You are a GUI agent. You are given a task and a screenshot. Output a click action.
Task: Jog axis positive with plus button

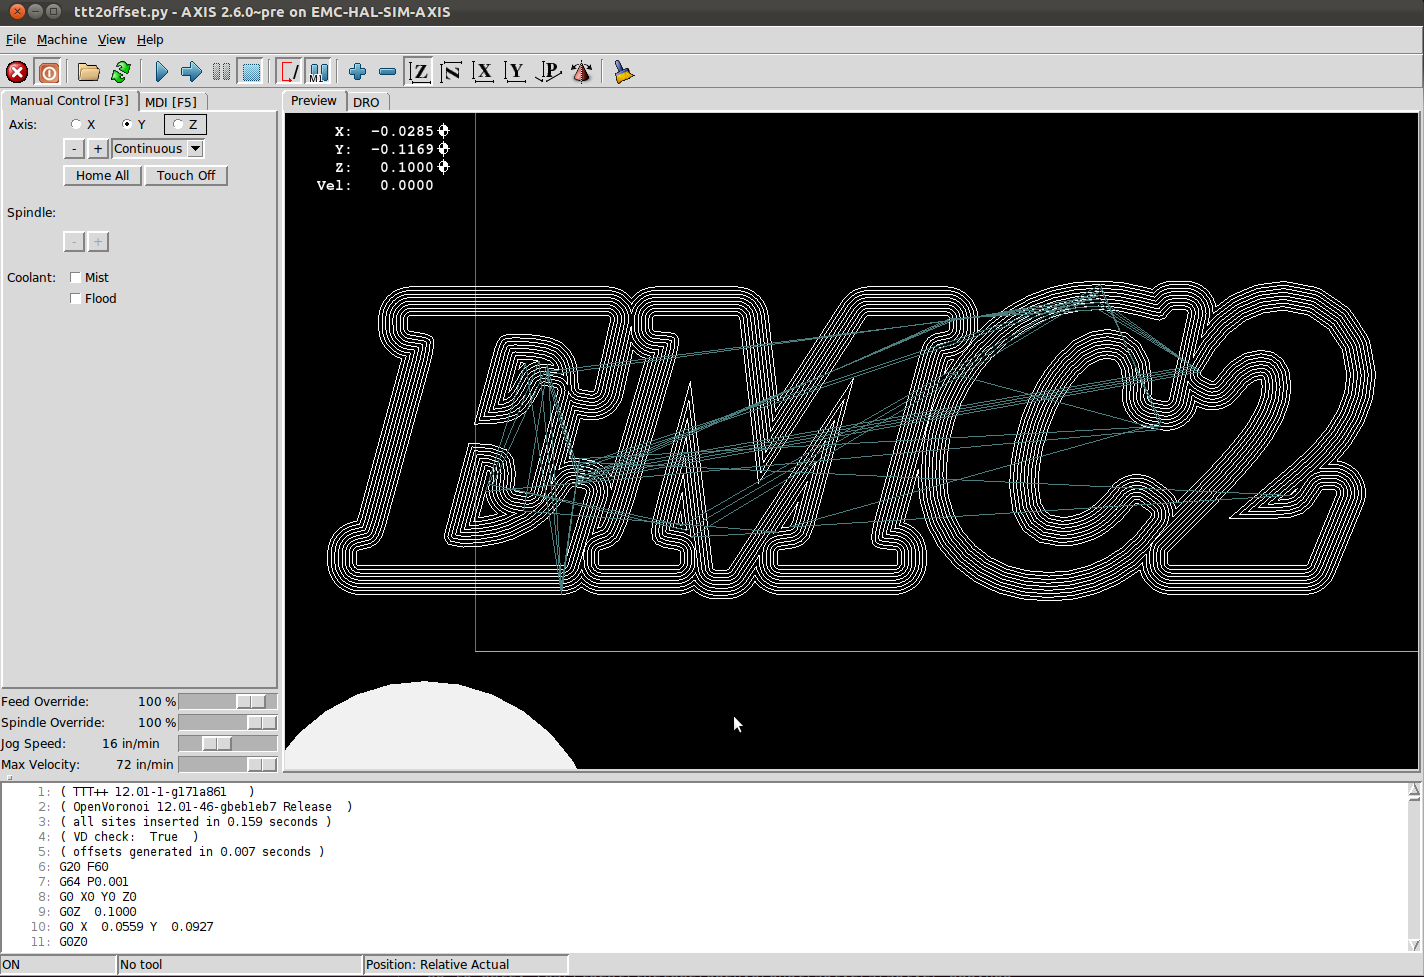tap(98, 148)
